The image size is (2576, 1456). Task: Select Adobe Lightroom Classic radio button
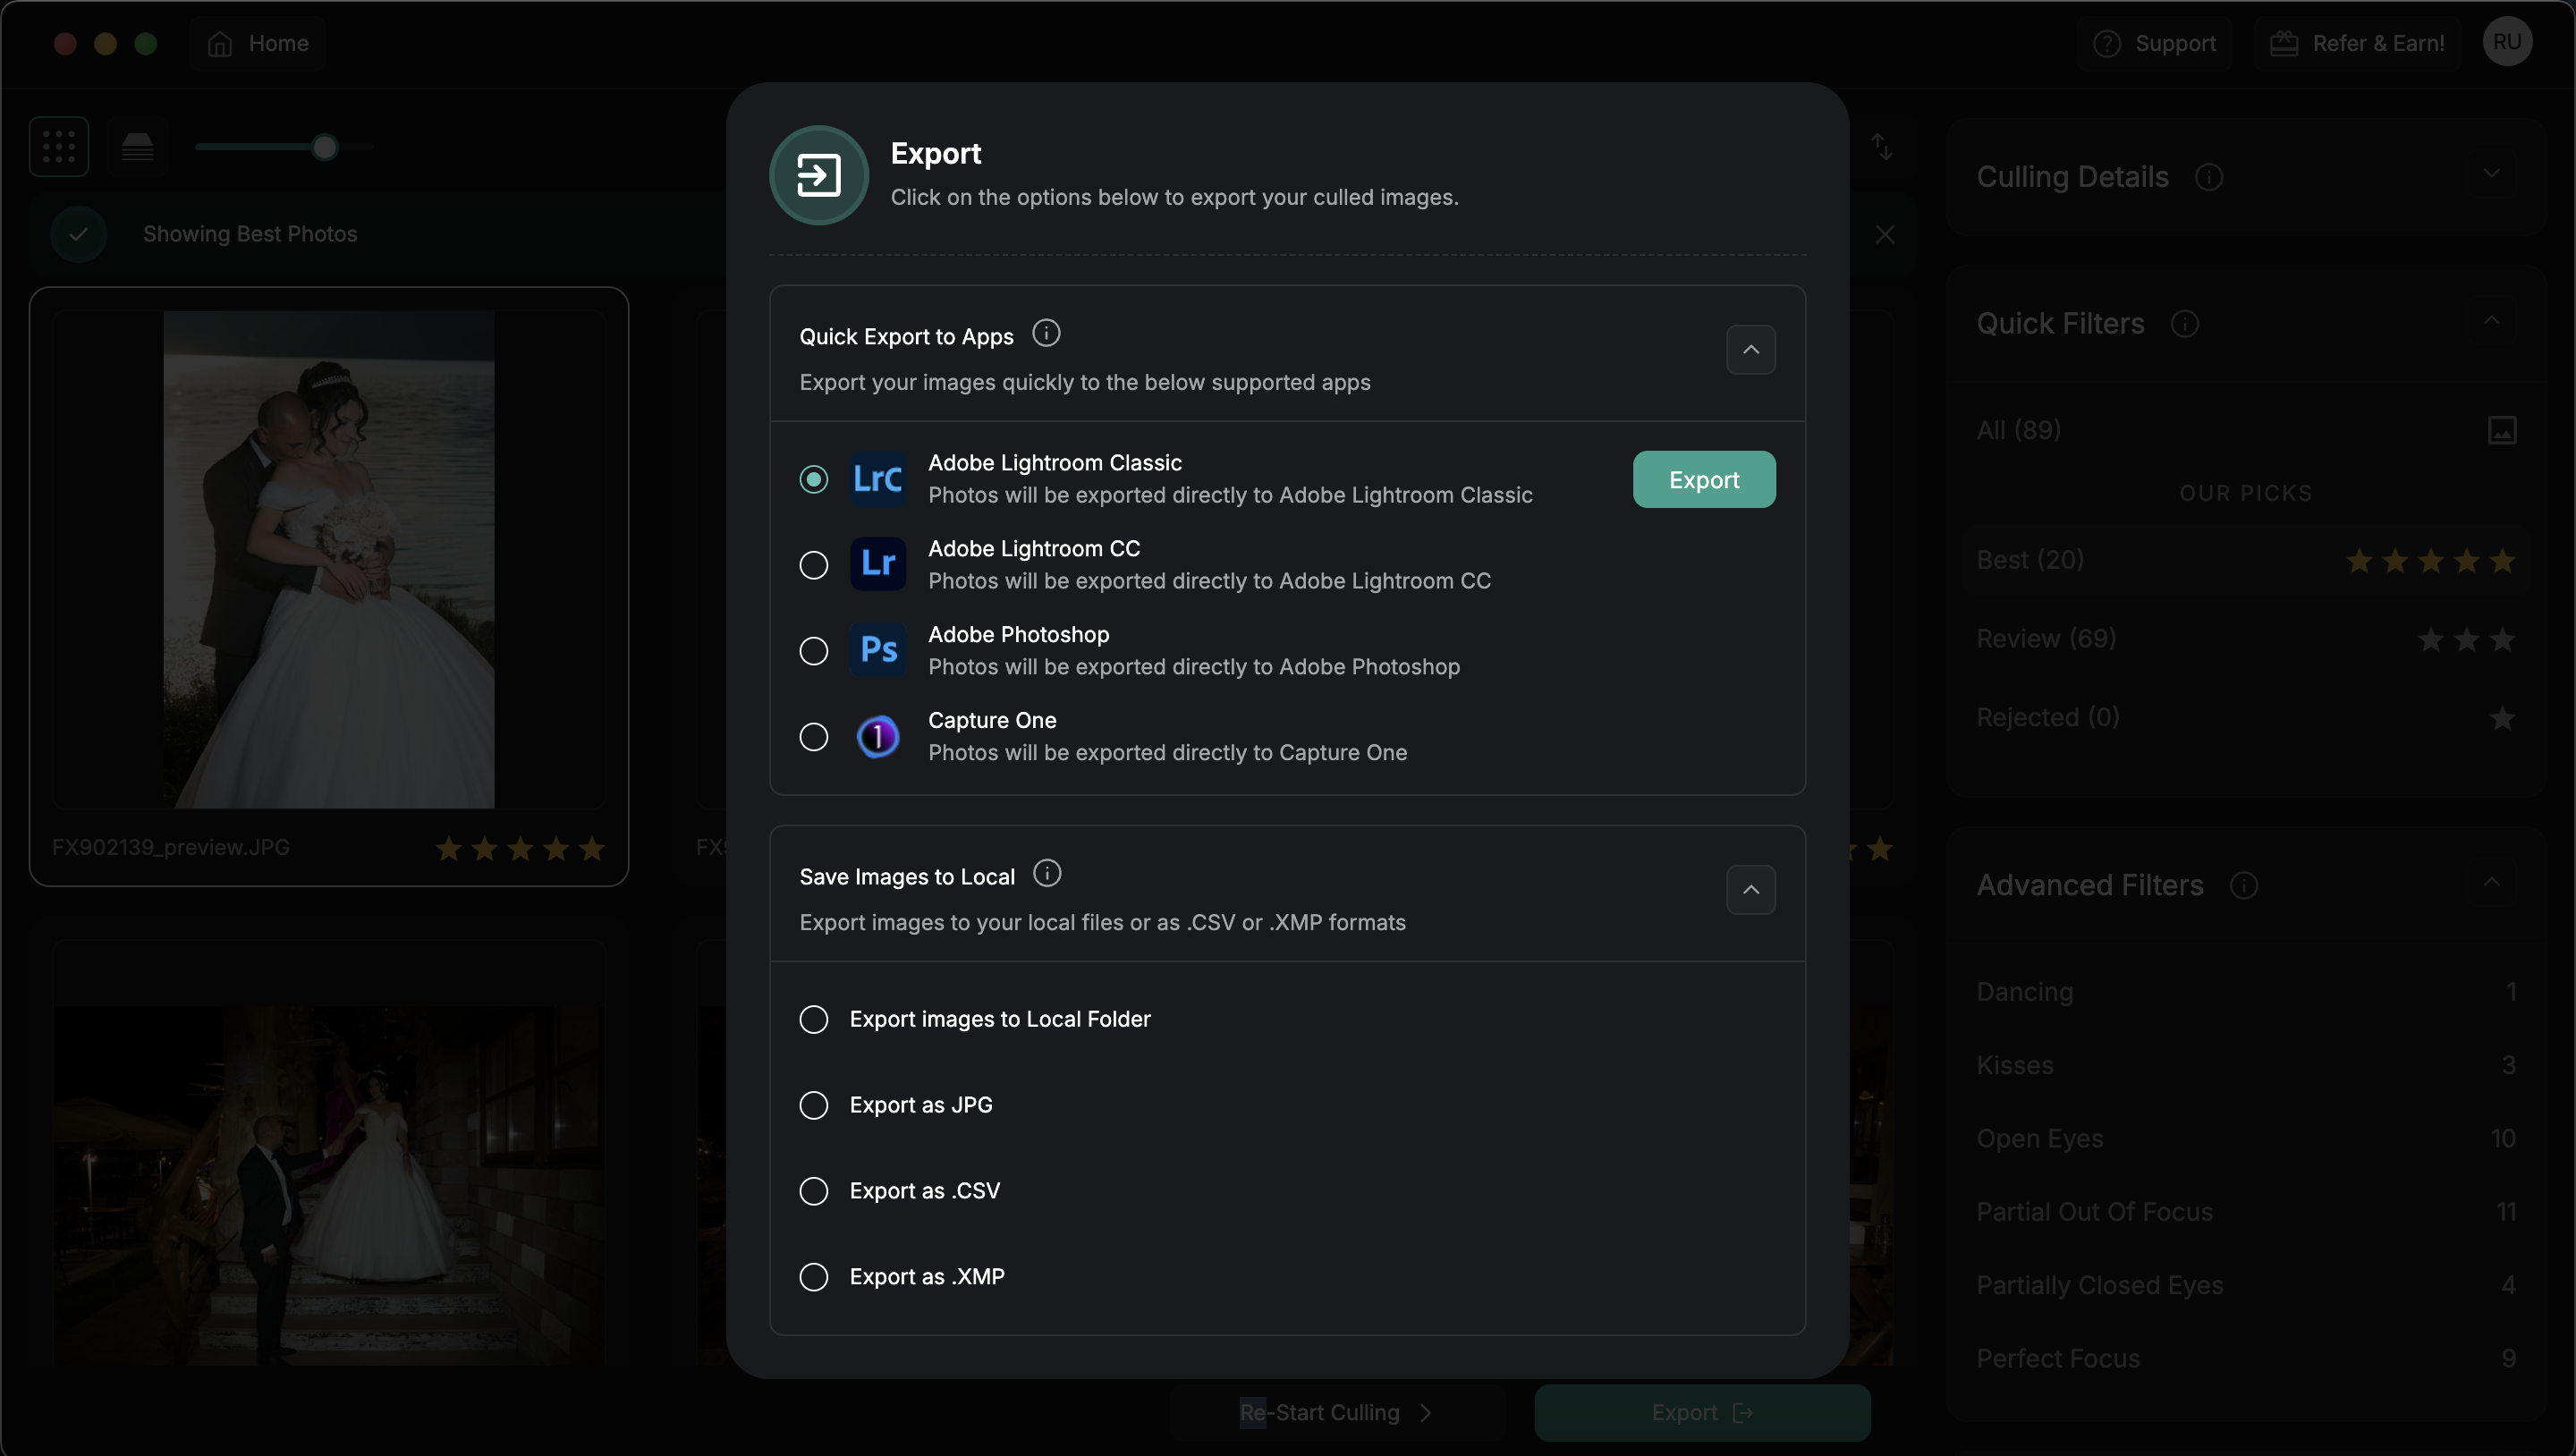(x=814, y=480)
